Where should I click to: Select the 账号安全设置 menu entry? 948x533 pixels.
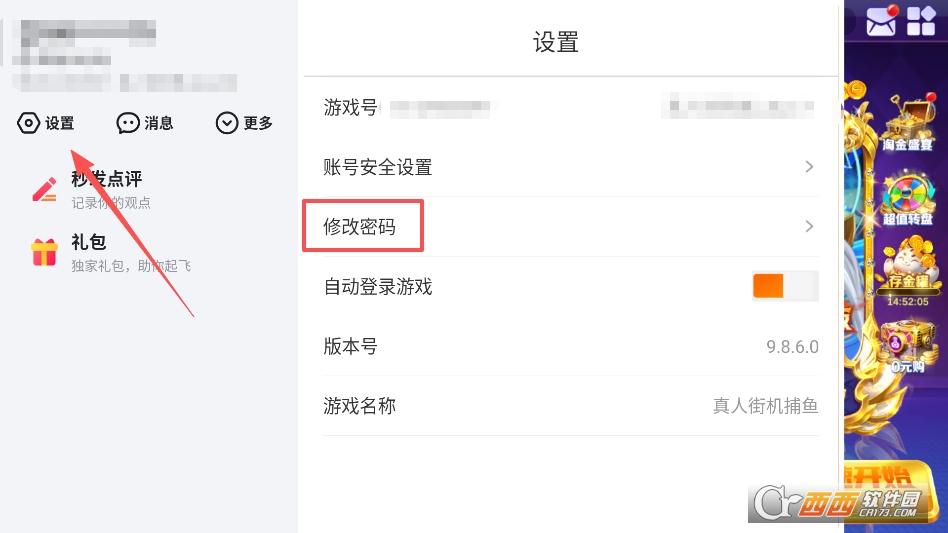tap(378, 167)
